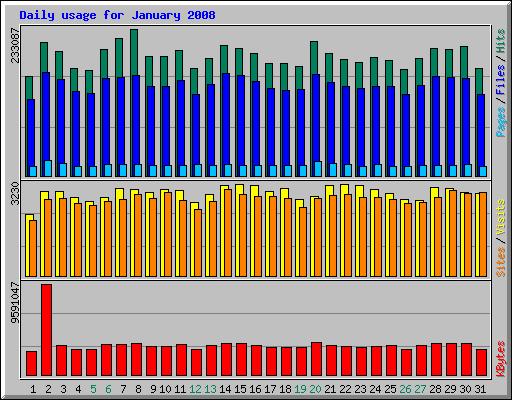Select the green weekend day label 13
Image resolution: width=512 pixels, height=400 pixels.
tap(210, 389)
